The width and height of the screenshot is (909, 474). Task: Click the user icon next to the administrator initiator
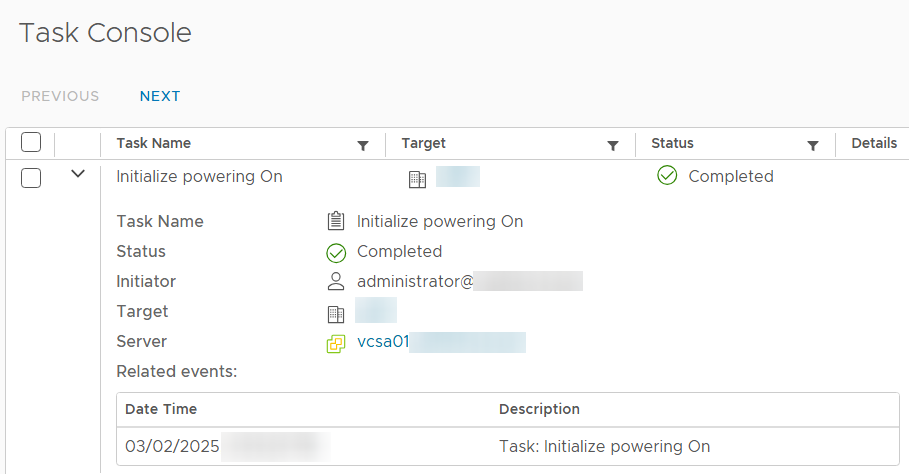click(336, 281)
